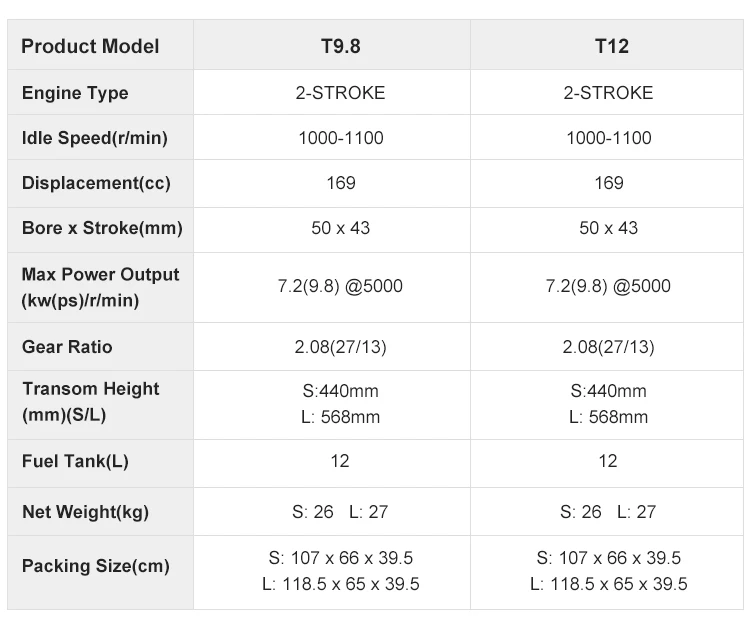
Task: Select the T9.8 column header
Action: [x=340, y=46]
